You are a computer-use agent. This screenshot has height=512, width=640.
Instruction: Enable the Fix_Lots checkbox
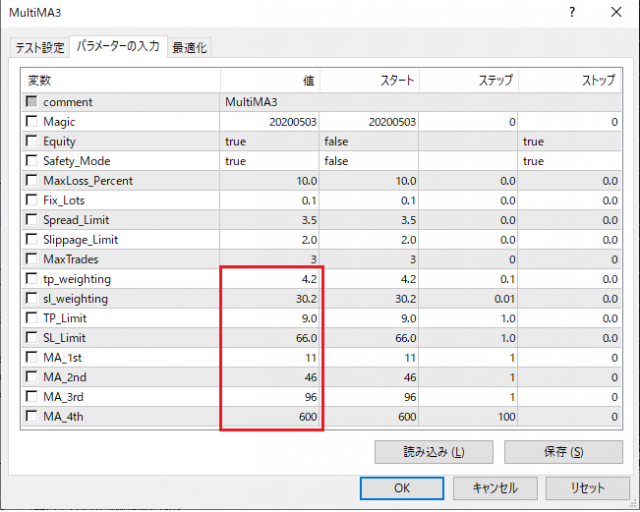coord(31,200)
